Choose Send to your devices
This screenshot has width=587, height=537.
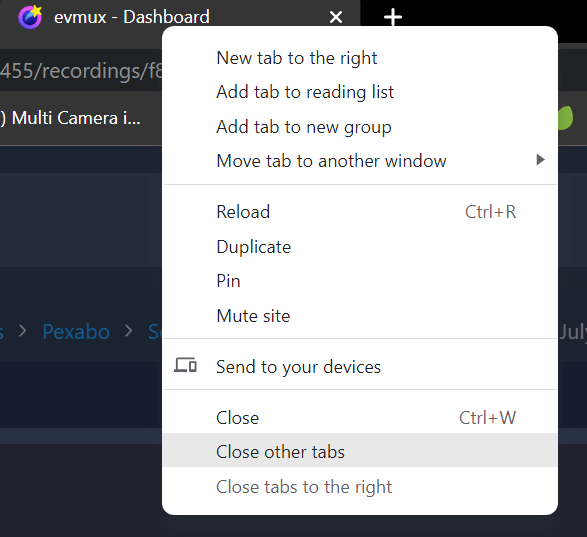tap(360, 366)
